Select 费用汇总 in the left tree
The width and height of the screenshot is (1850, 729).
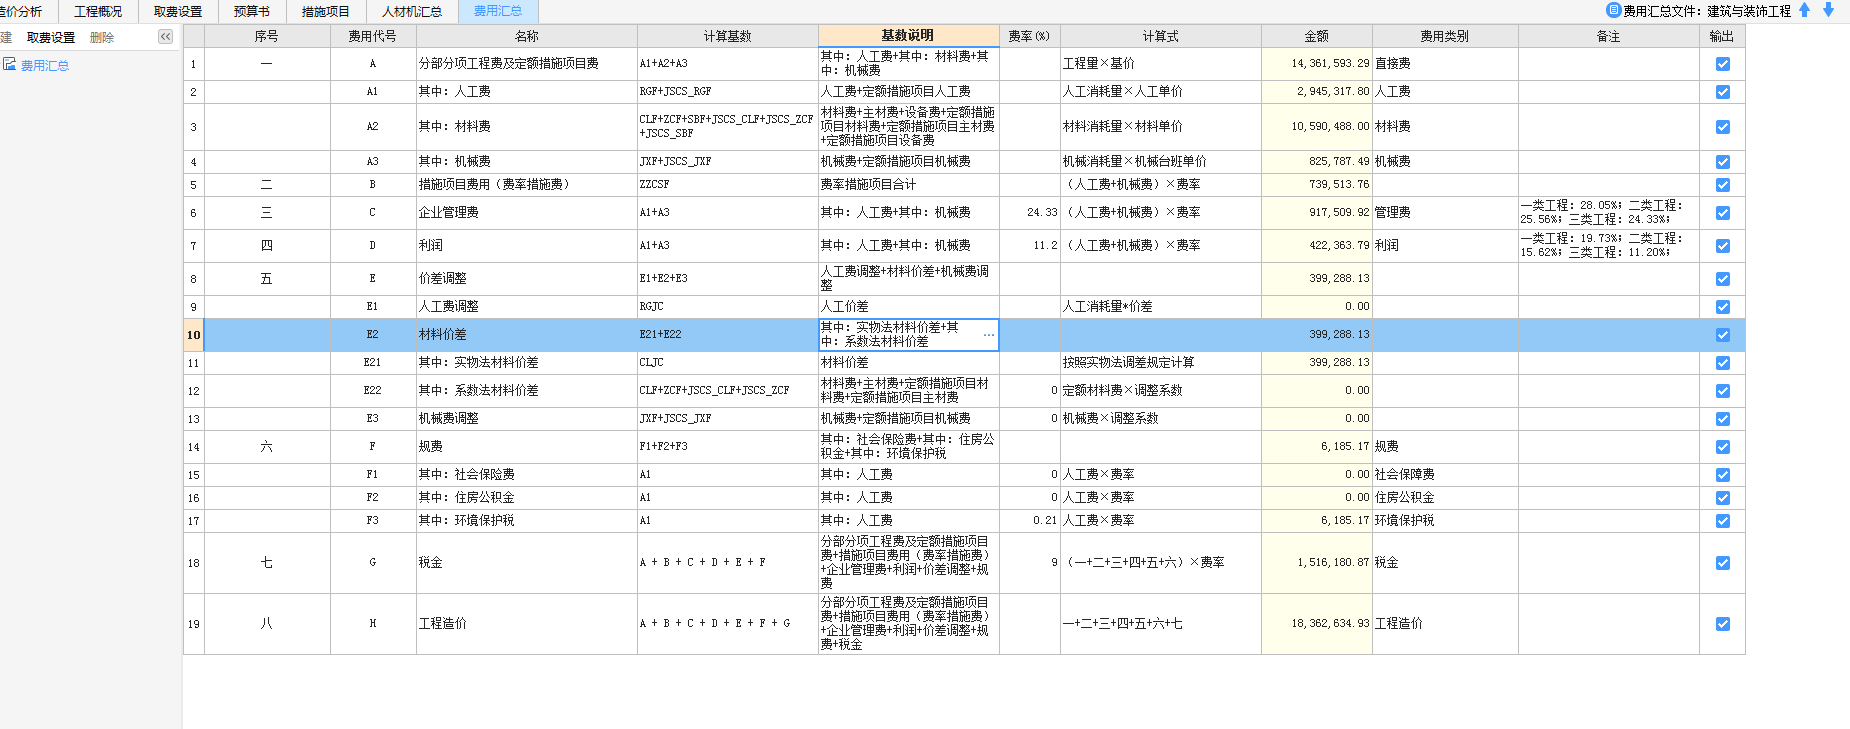coord(45,65)
